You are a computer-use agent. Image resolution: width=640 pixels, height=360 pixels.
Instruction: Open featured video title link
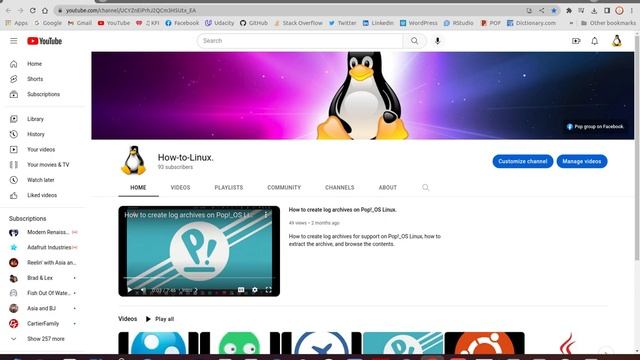click(x=342, y=210)
